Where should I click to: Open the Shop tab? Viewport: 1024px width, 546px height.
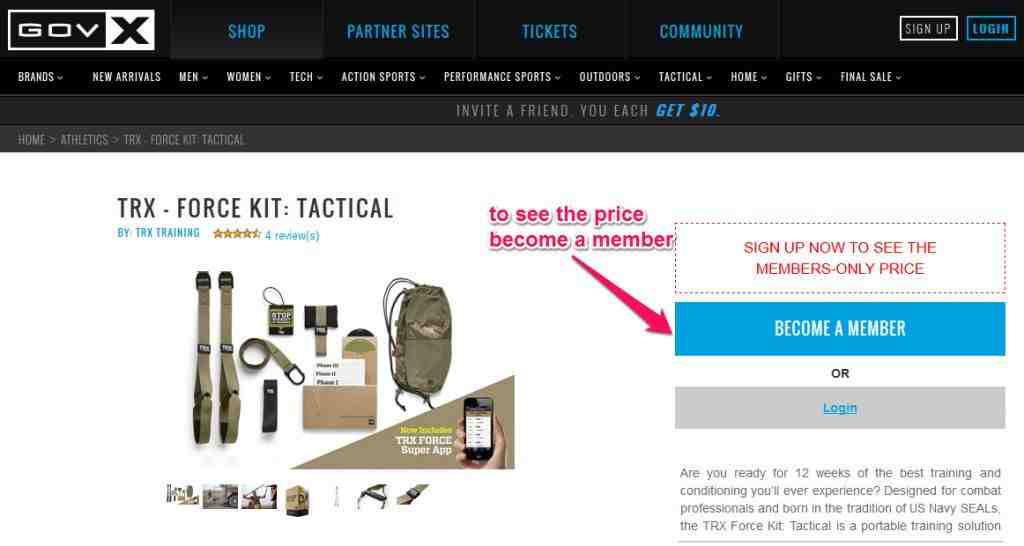pyautogui.click(x=247, y=31)
